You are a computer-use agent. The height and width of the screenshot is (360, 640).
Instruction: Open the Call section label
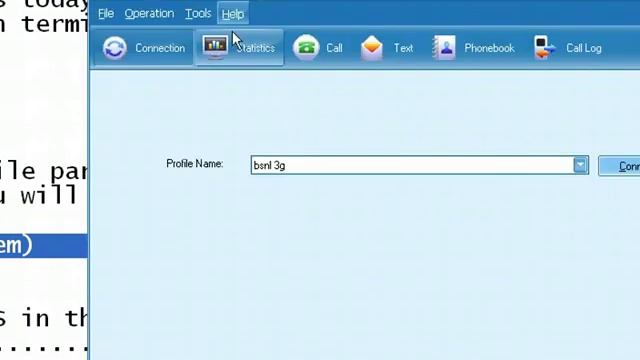pos(334,48)
